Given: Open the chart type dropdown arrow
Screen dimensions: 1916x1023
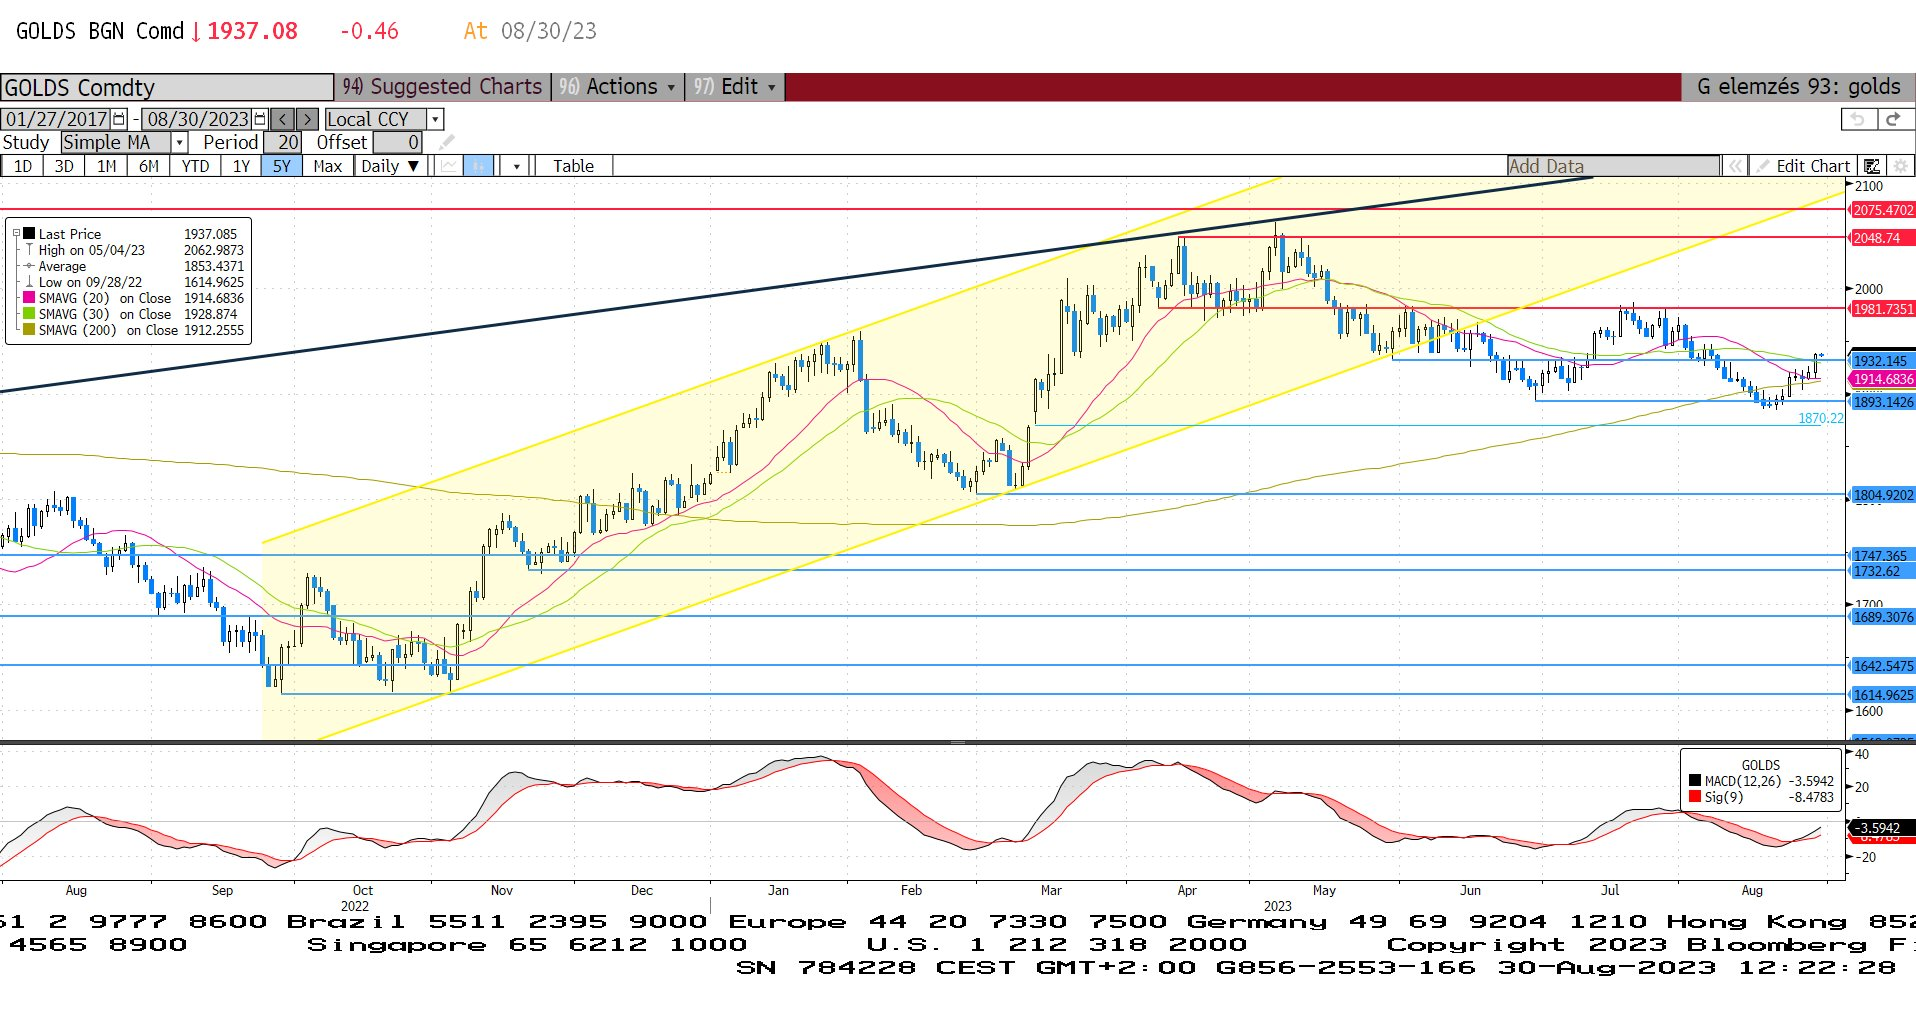Looking at the screenshot, I should click(515, 166).
